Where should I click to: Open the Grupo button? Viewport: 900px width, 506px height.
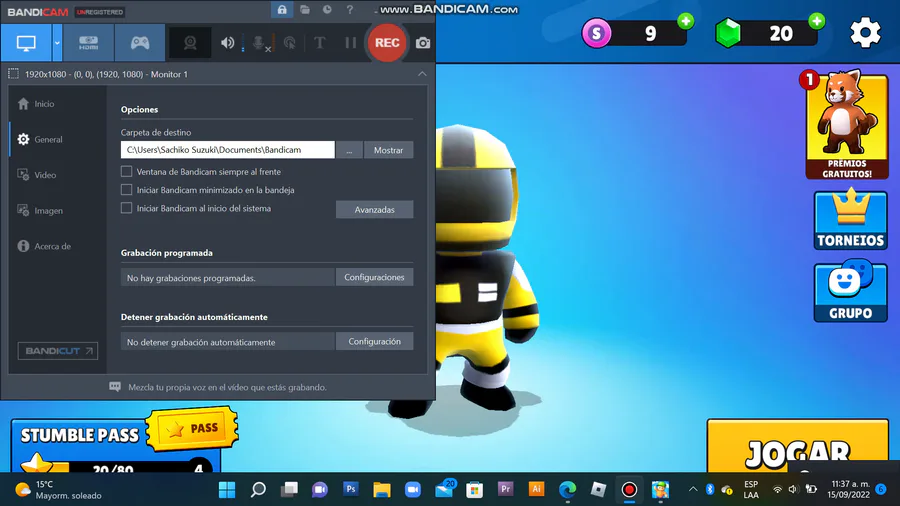pos(851,293)
